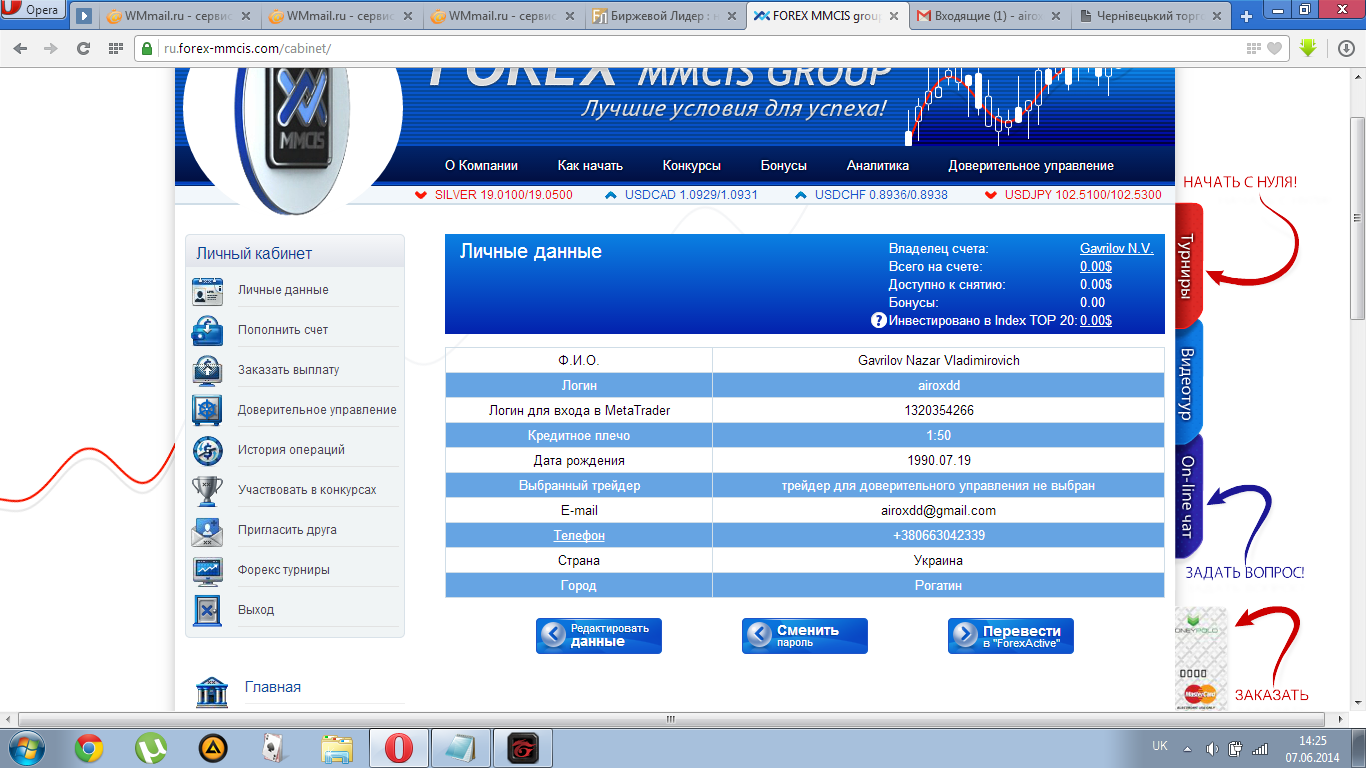
Task: Open Как начать menu item
Action: [x=590, y=166]
